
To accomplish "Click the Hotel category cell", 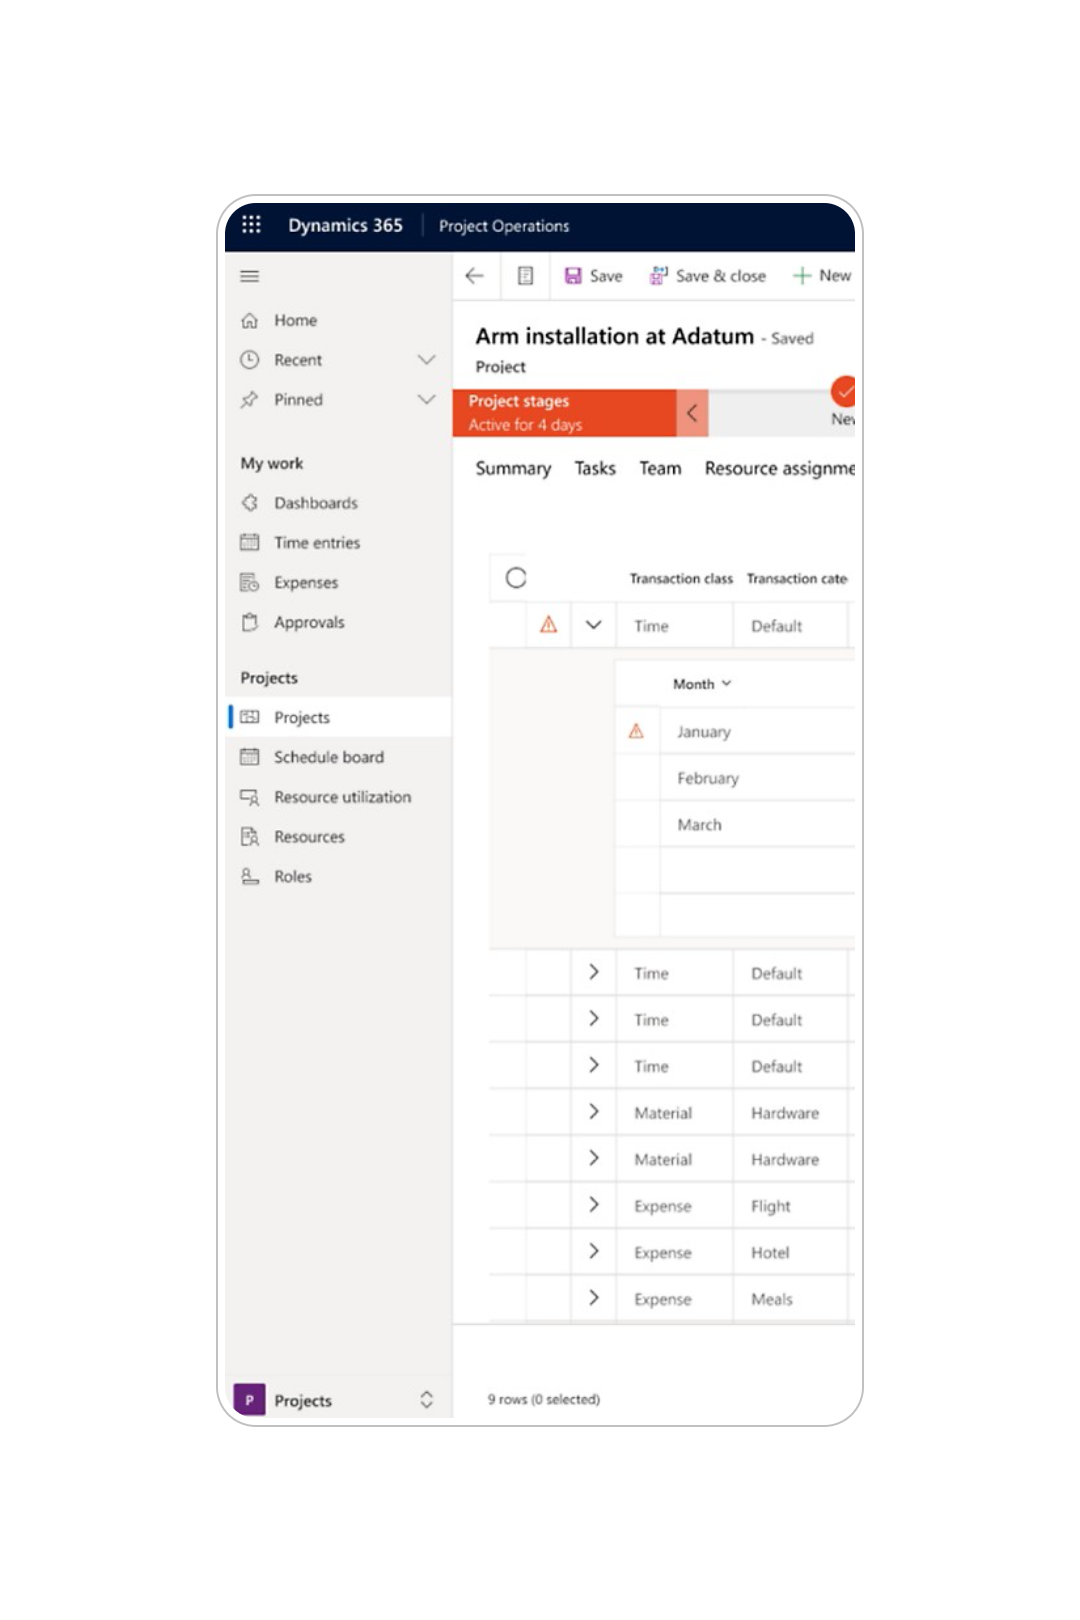I will 790,1252.
